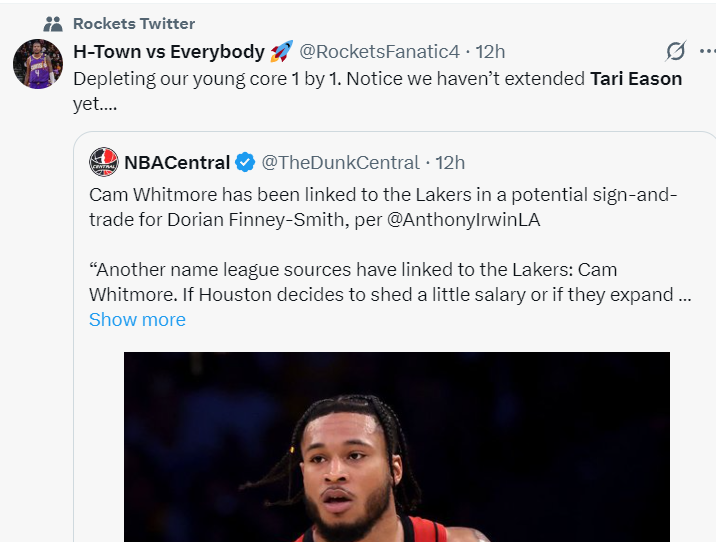The image size is (716, 542).
Task: Click NBACentral's blue verified badge
Action: [x=245, y=162]
